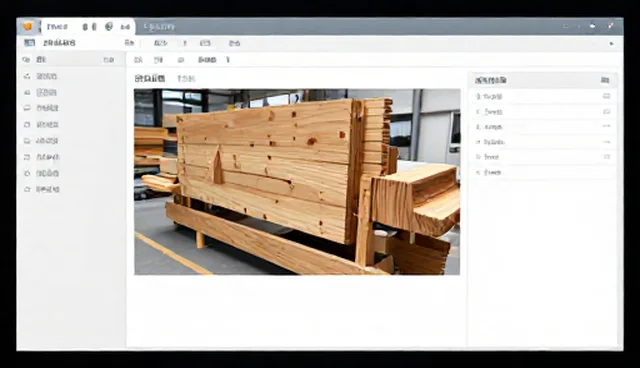
Task: Select the grey secondary tab beside the bold heading
Action: (x=186, y=79)
